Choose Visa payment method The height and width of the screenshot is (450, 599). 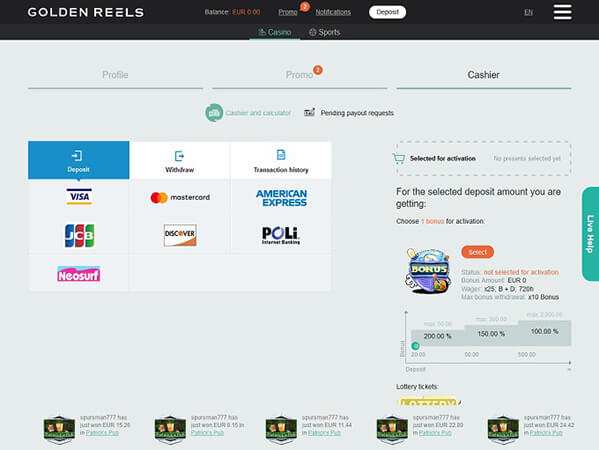coord(79,197)
